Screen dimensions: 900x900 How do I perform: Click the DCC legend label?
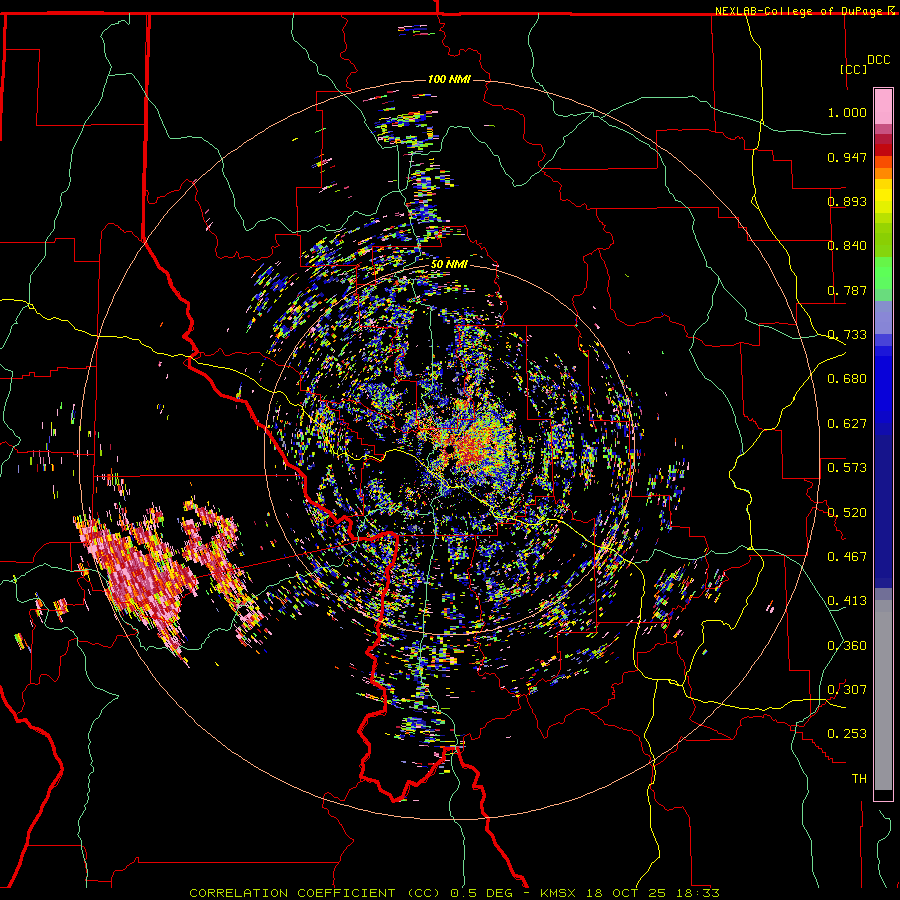tap(878, 60)
